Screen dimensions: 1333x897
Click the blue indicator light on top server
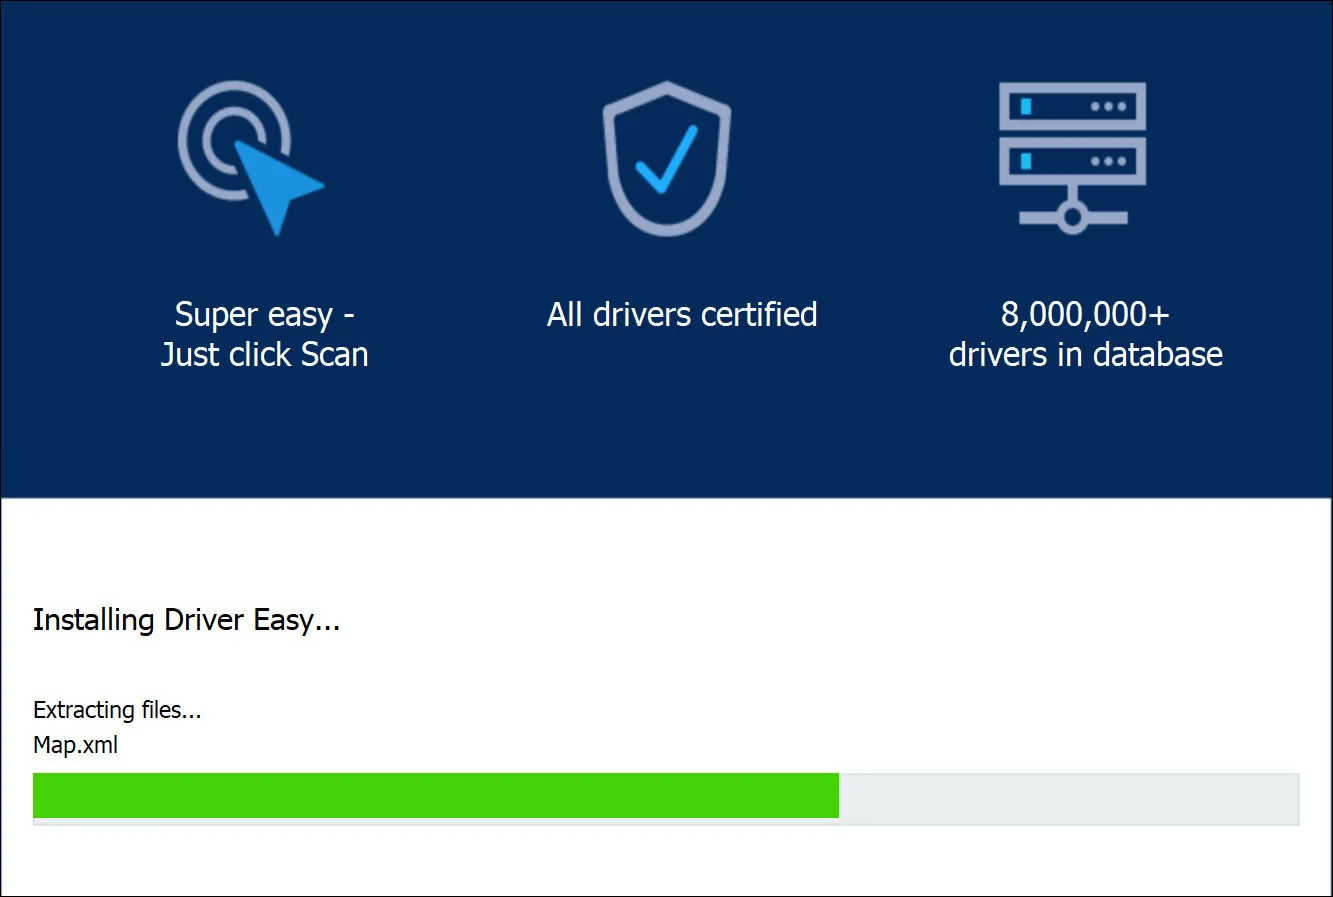(1025, 106)
